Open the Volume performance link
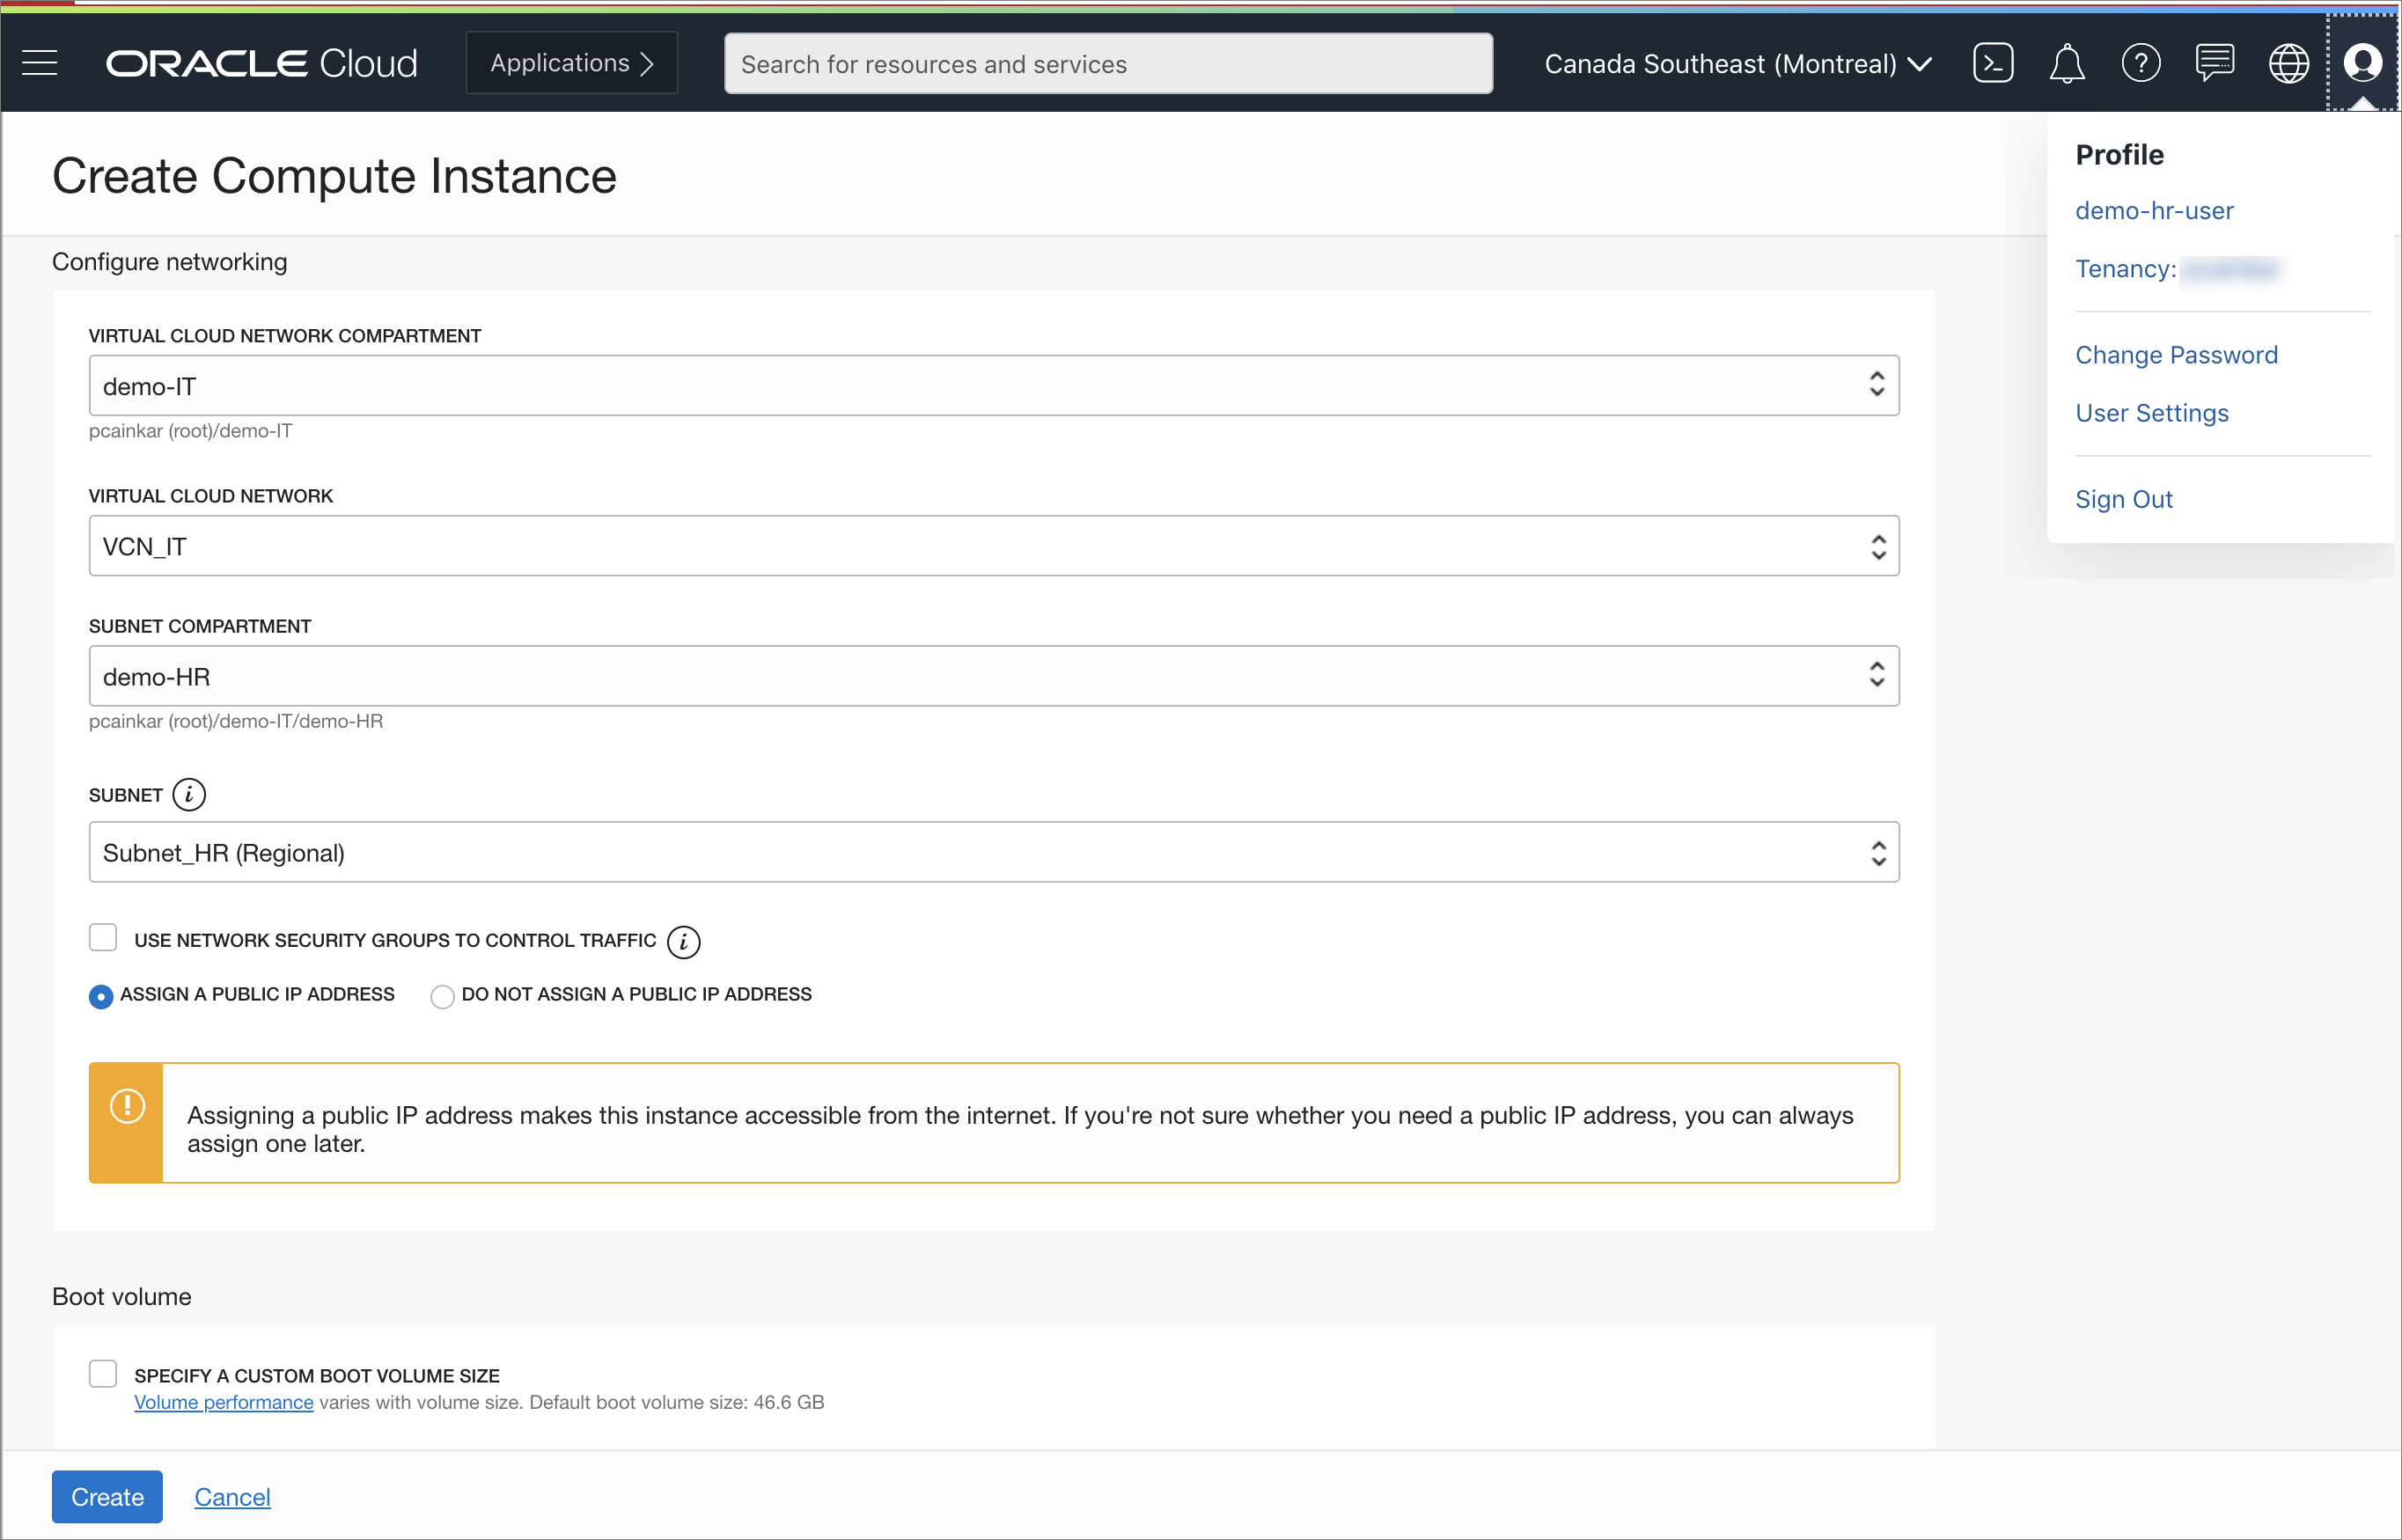Image resolution: width=2402 pixels, height=1540 pixels. (224, 1402)
